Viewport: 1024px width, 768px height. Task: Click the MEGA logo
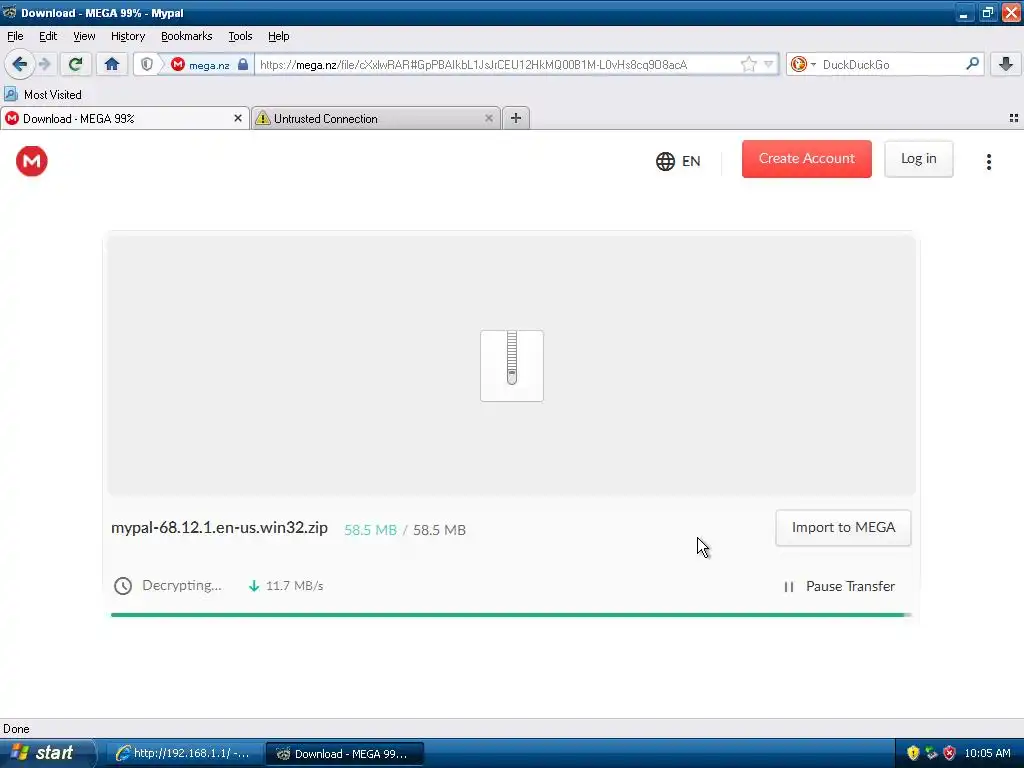(31, 161)
